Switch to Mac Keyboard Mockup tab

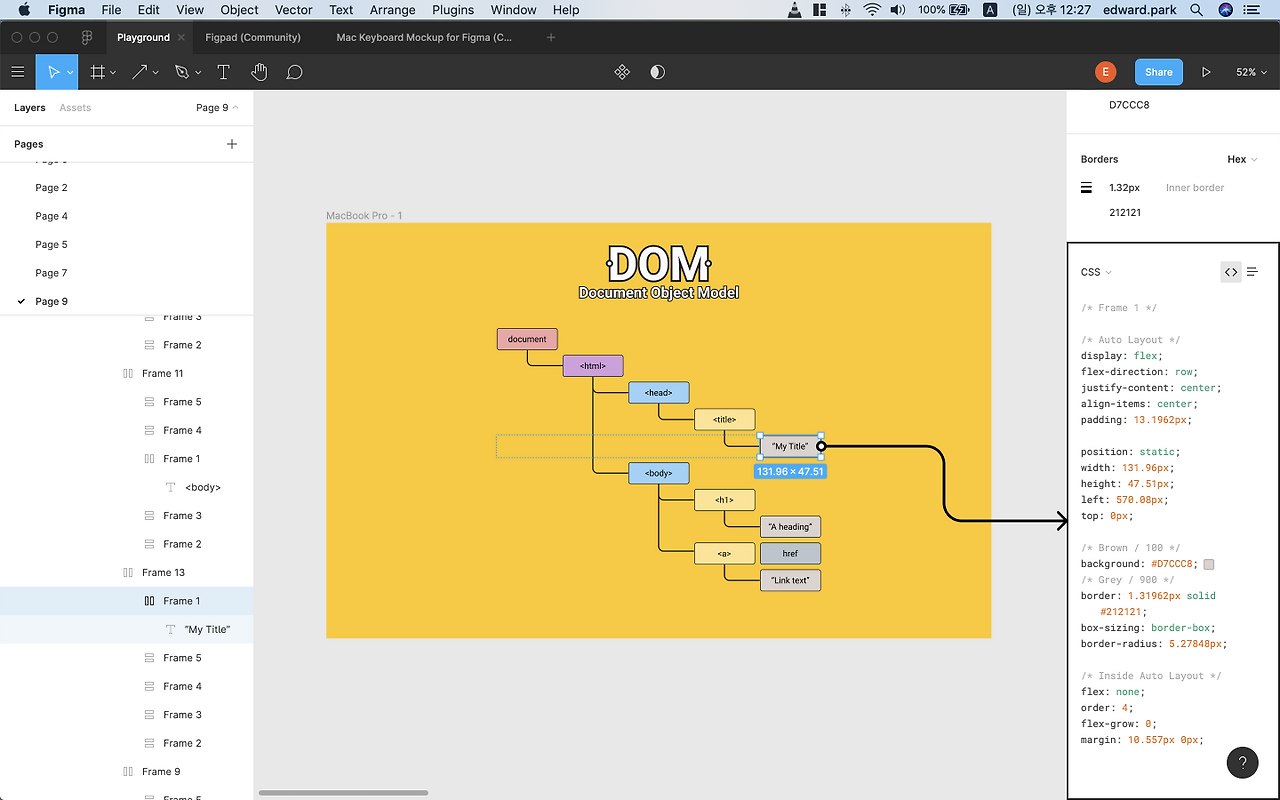tap(424, 37)
